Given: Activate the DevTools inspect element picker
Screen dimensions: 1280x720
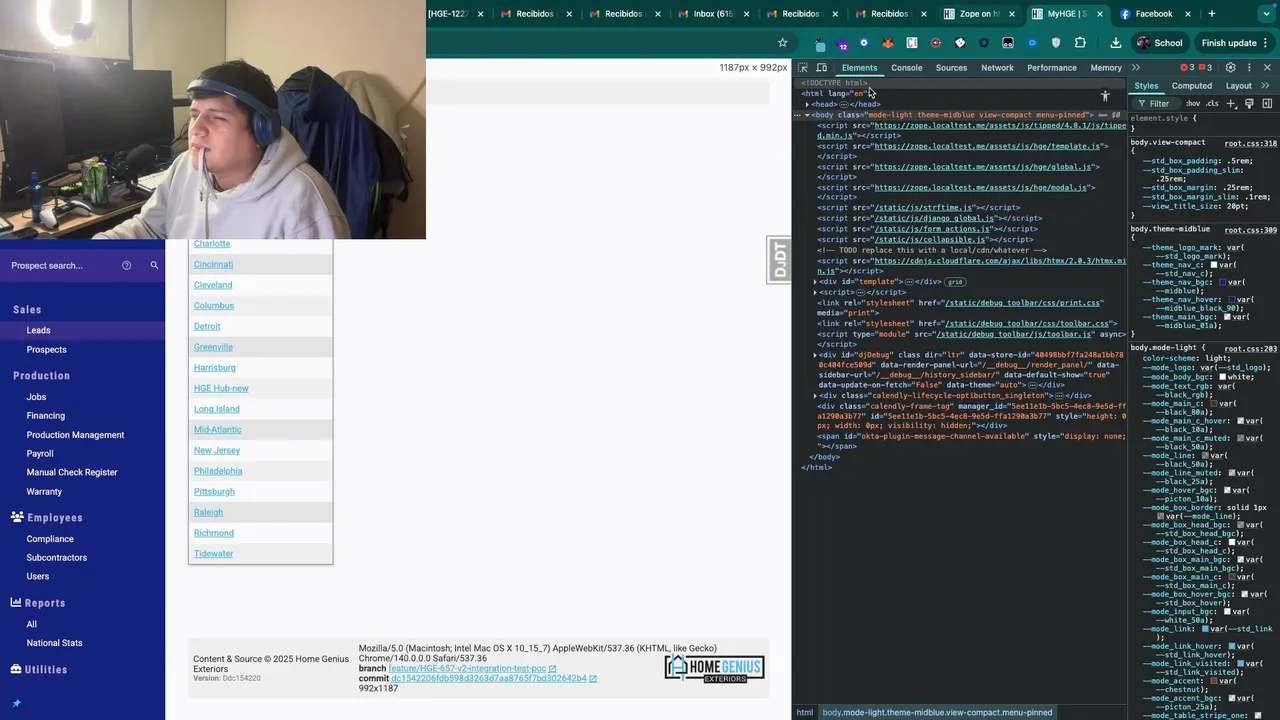Looking at the screenshot, I should (803, 68).
